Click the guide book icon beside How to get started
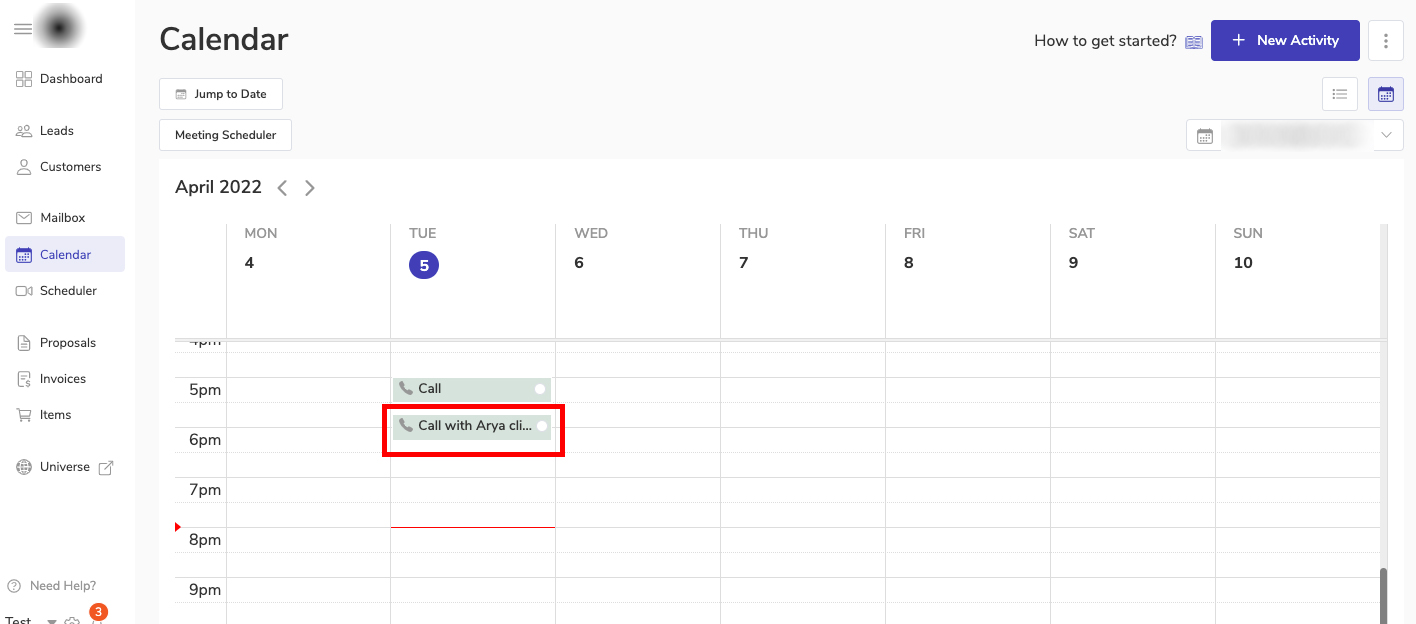 (1194, 42)
